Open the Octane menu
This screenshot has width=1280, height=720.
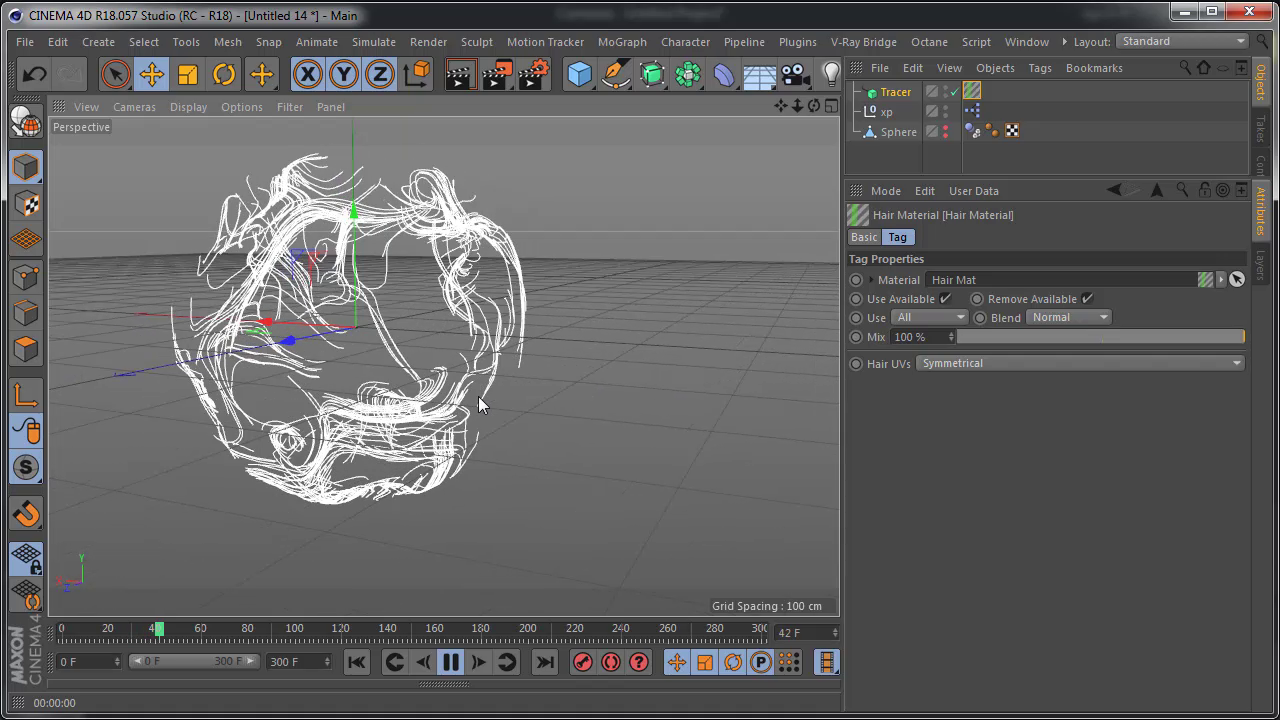[929, 42]
